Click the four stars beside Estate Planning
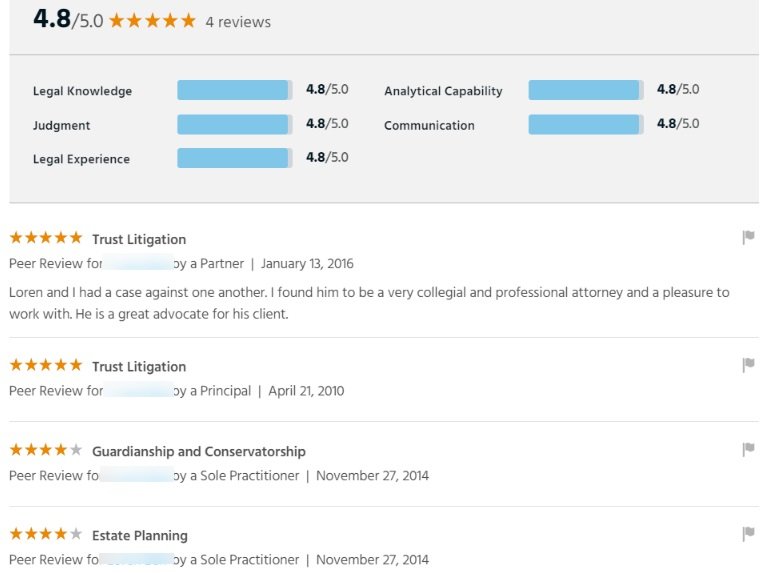The height and width of the screenshot is (573, 765). (46, 534)
